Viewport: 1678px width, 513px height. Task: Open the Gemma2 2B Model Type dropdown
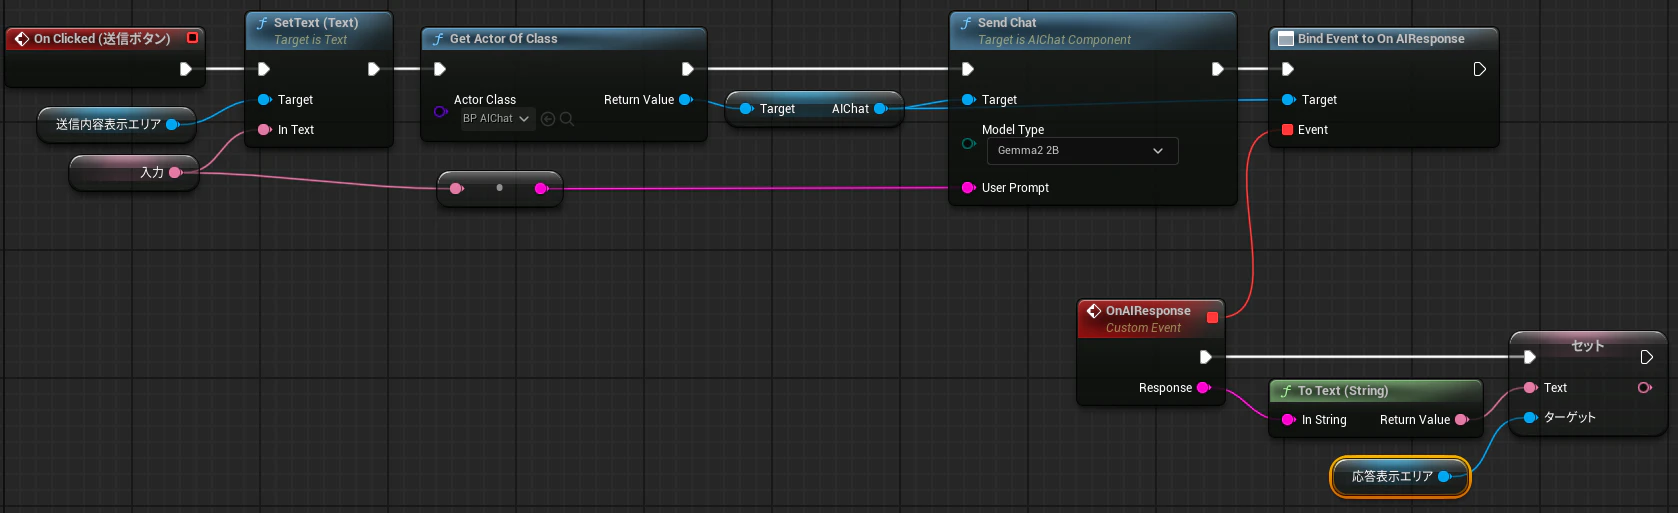click(x=1082, y=151)
